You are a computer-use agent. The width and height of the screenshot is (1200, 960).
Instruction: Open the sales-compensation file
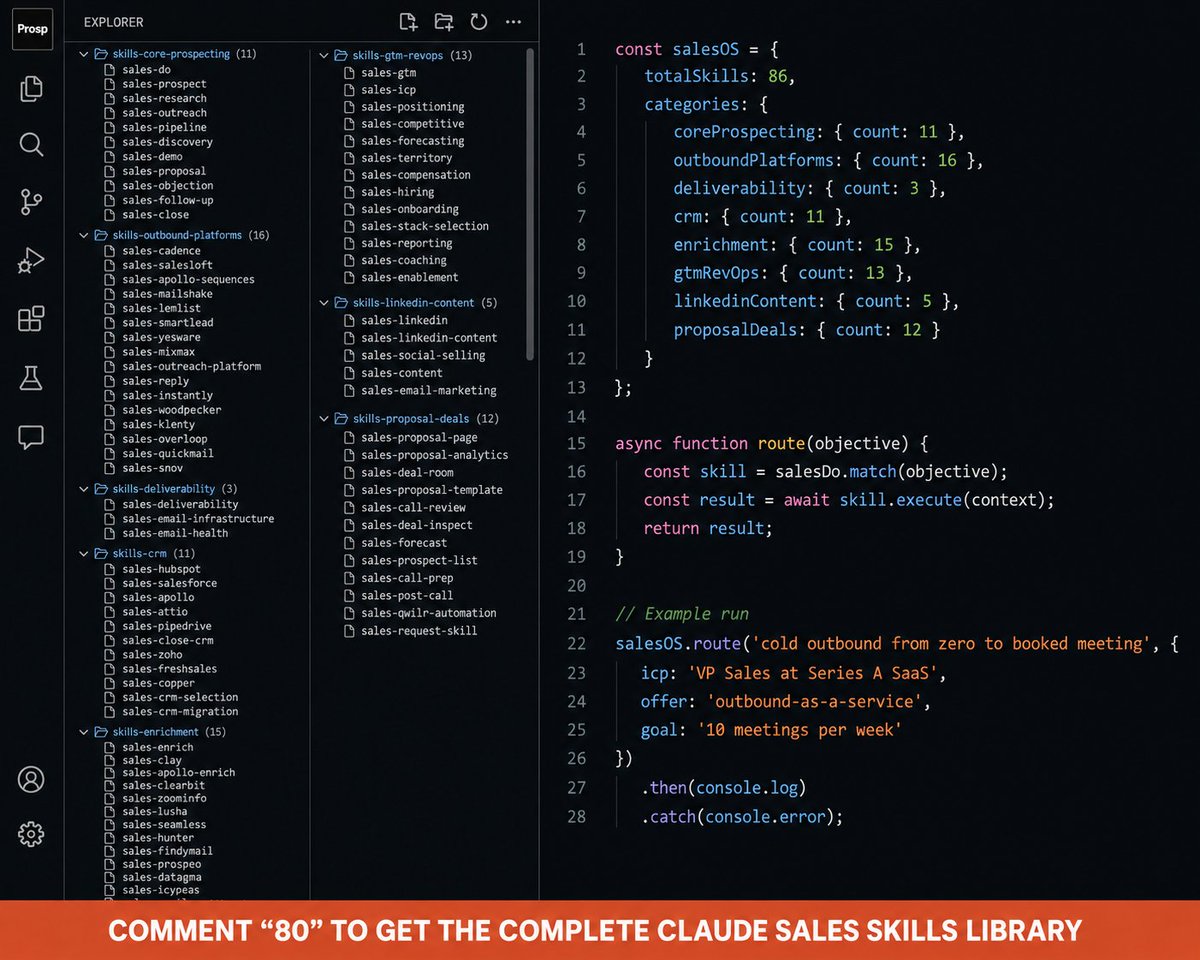tap(416, 175)
